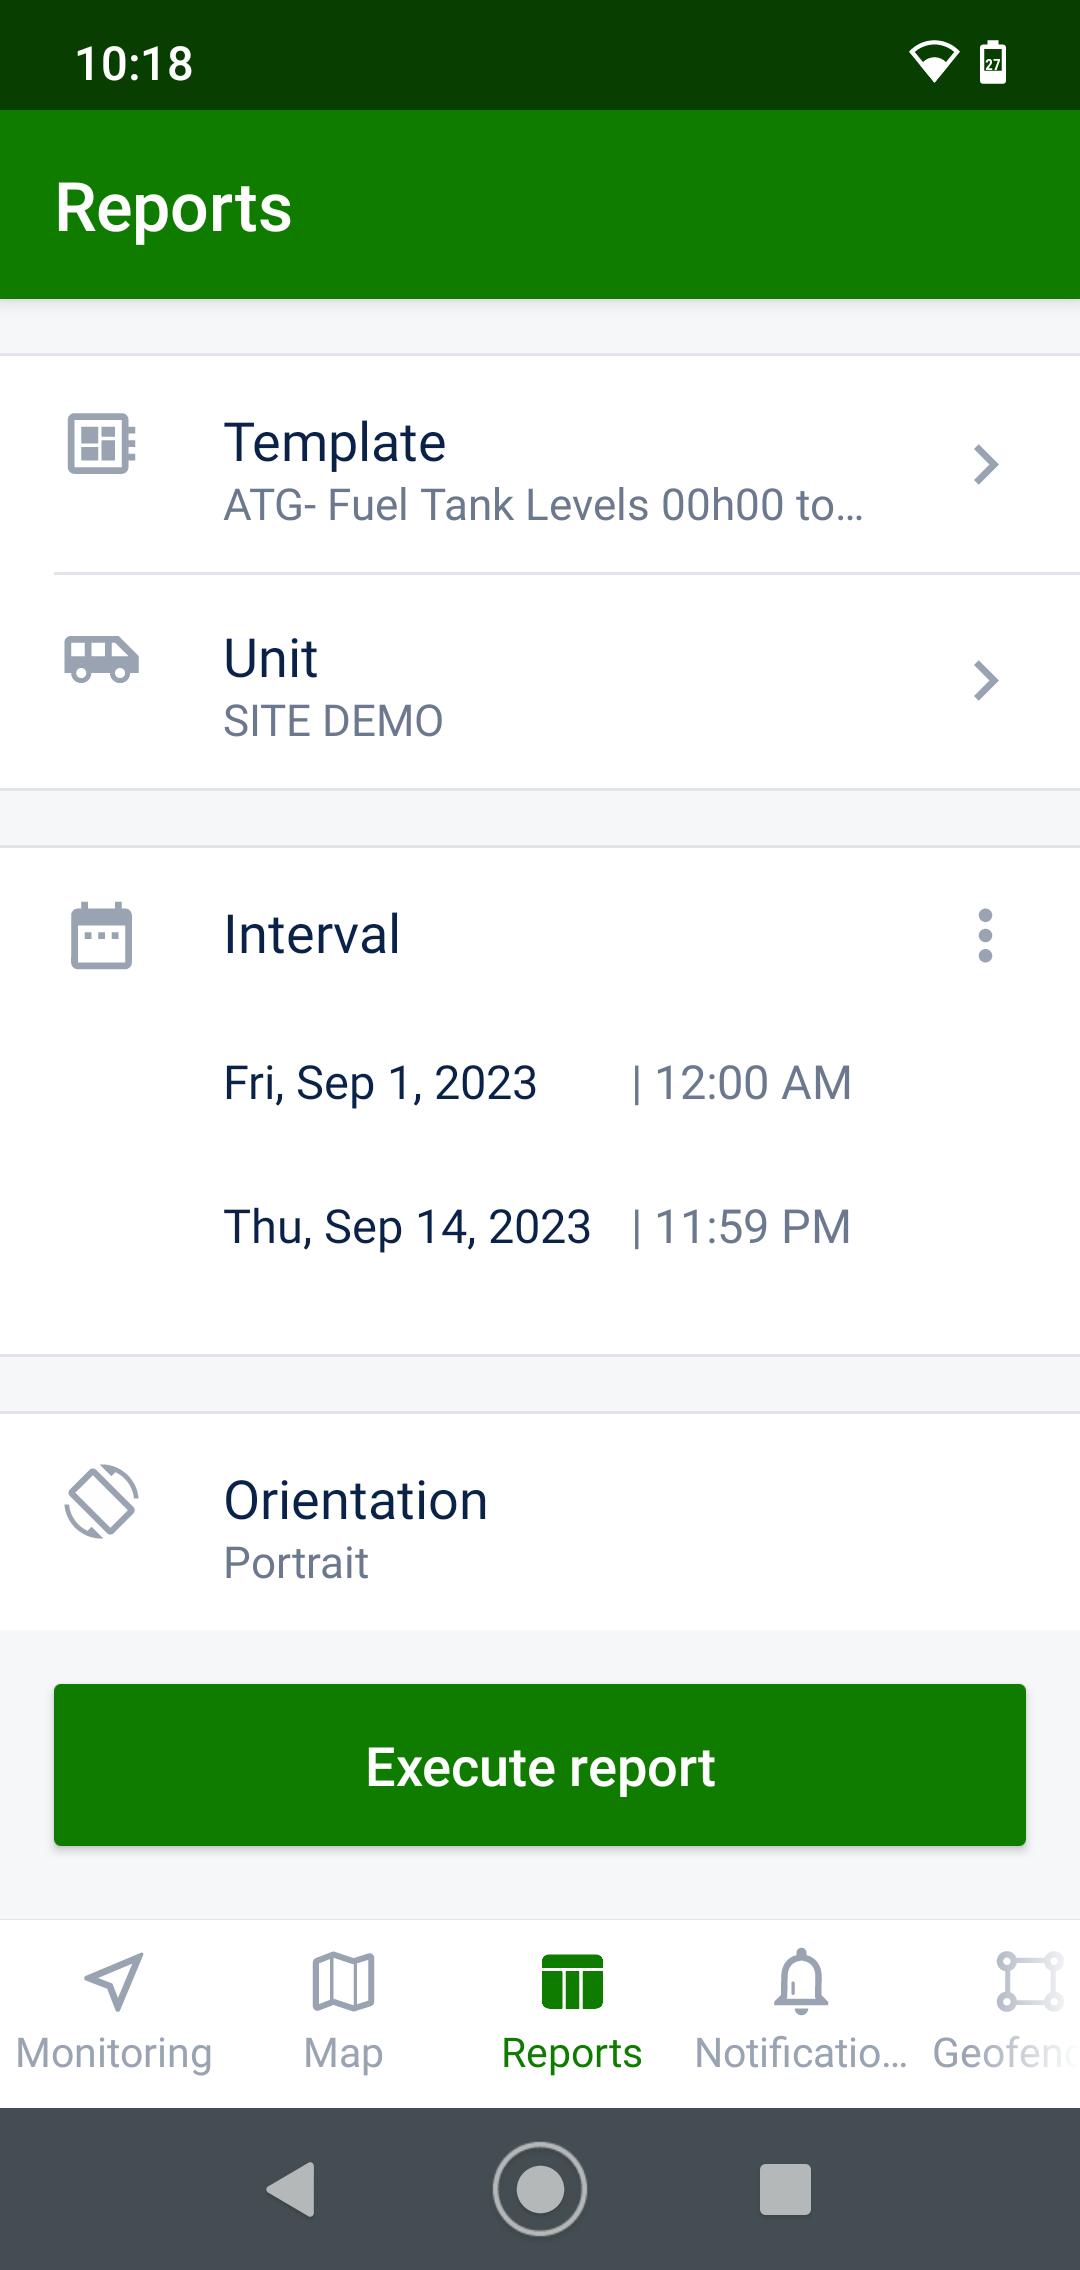The height and width of the screenshot is (2270, 1080).
Task: Change start date Fri, Sep 1, 2023
Action: (x=380, y=1083)
